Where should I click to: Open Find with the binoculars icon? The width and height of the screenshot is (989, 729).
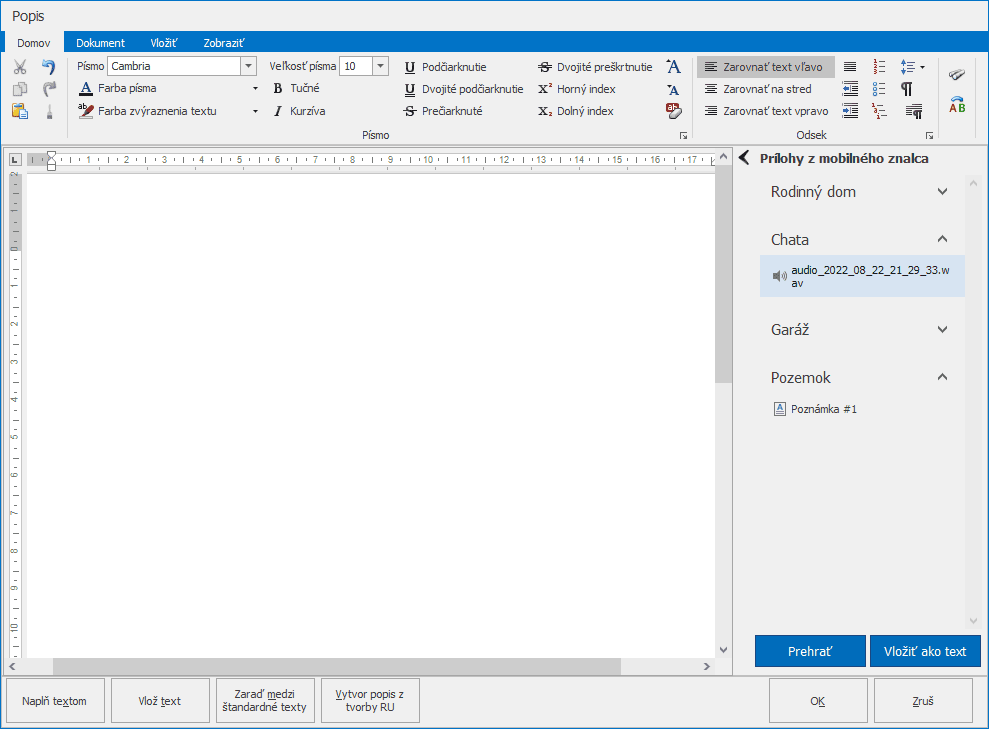tap(957, 75)
